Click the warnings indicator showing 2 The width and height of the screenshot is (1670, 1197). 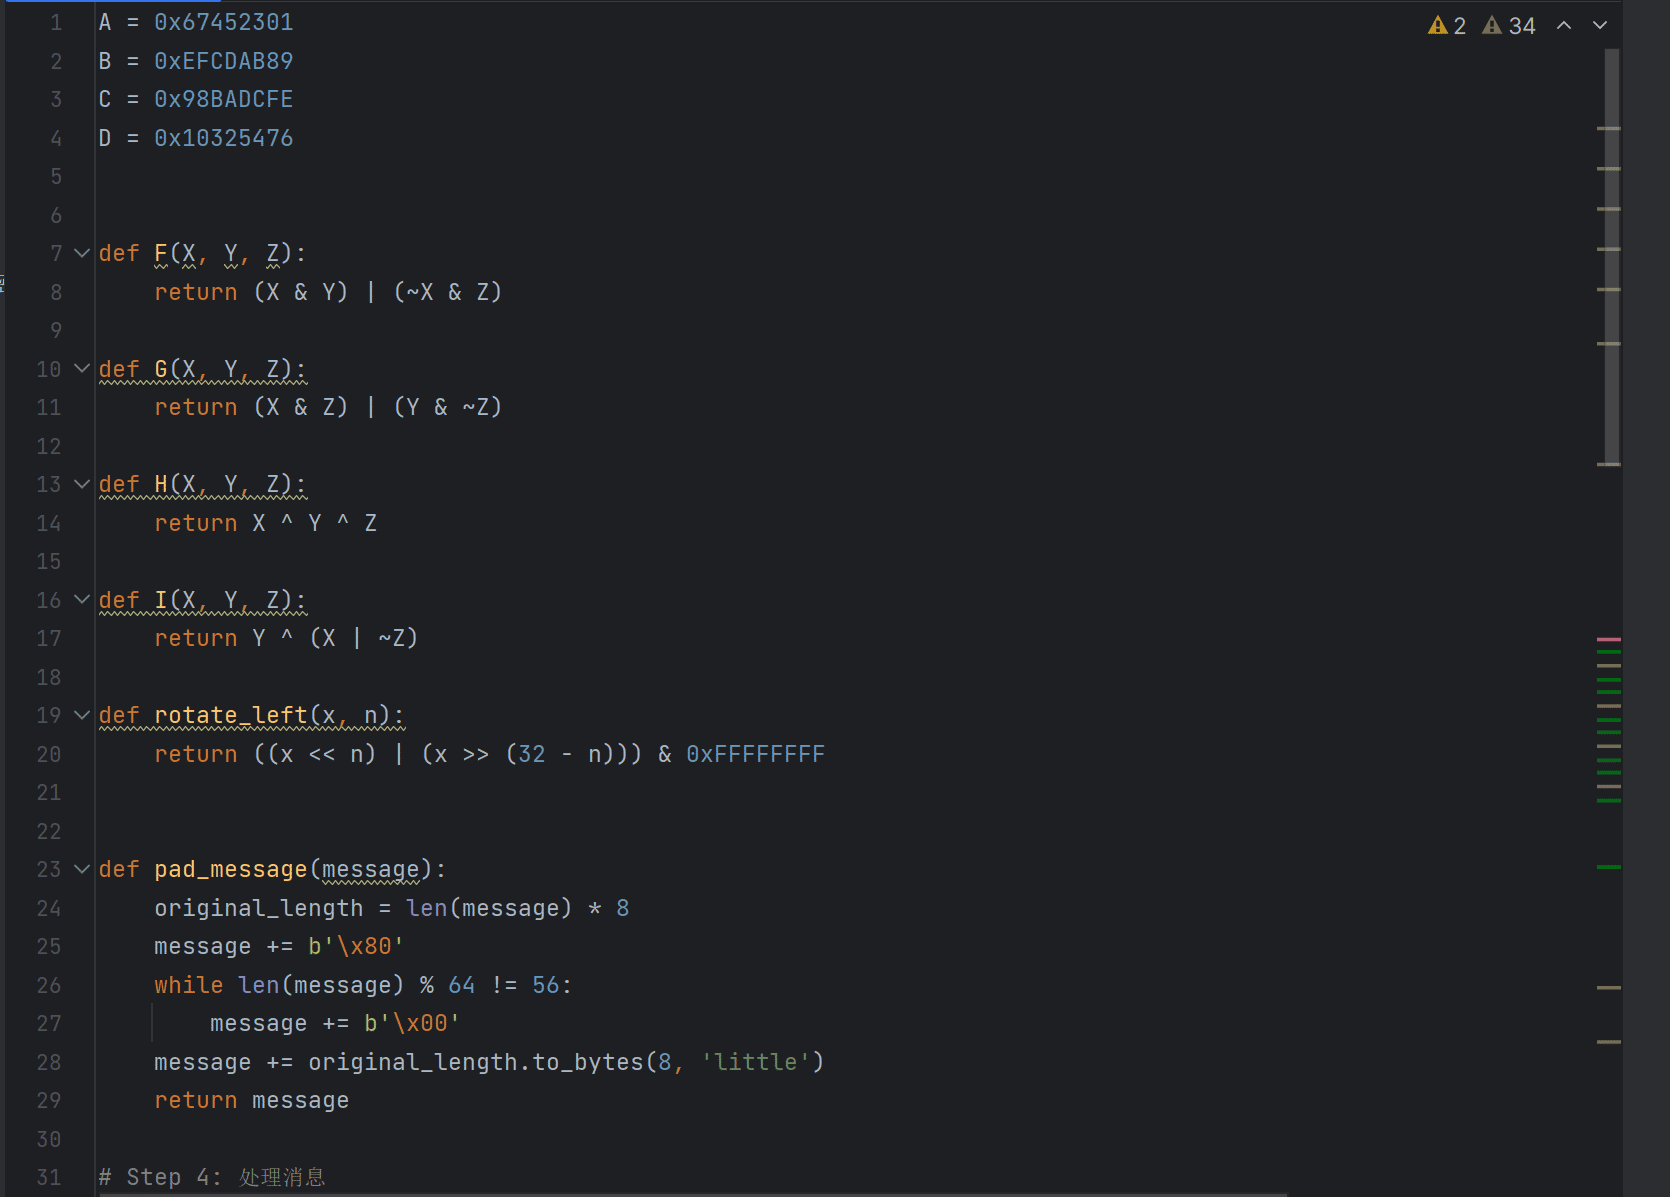1447,26
